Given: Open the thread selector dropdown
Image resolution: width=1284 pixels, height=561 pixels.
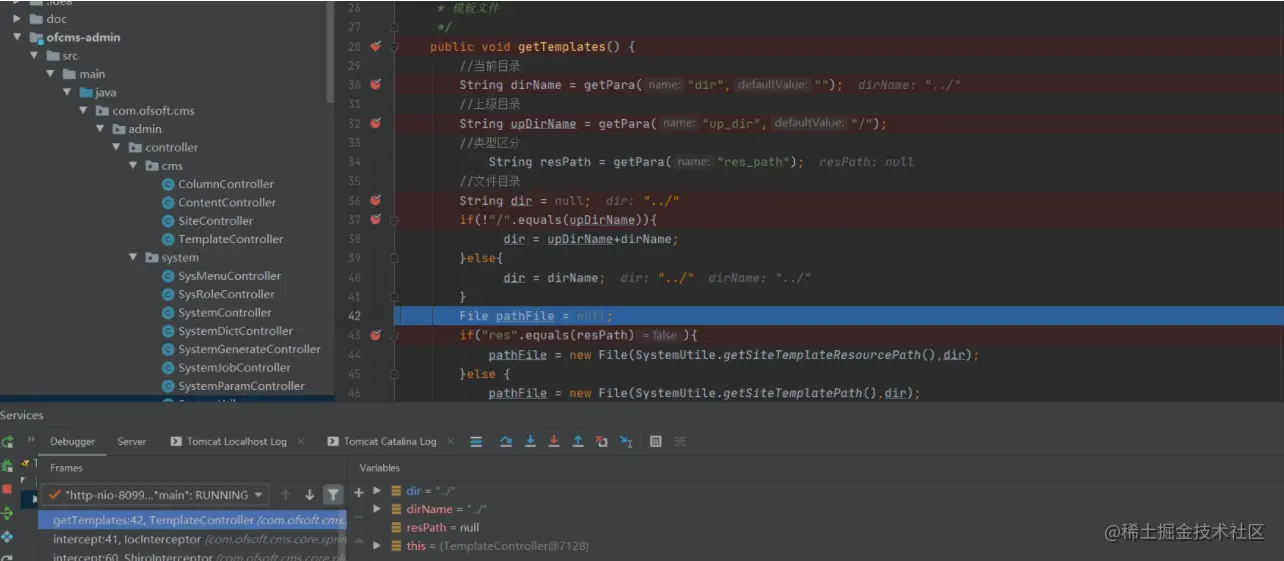Looking at the screenshot, I should (x=155, y=495).
